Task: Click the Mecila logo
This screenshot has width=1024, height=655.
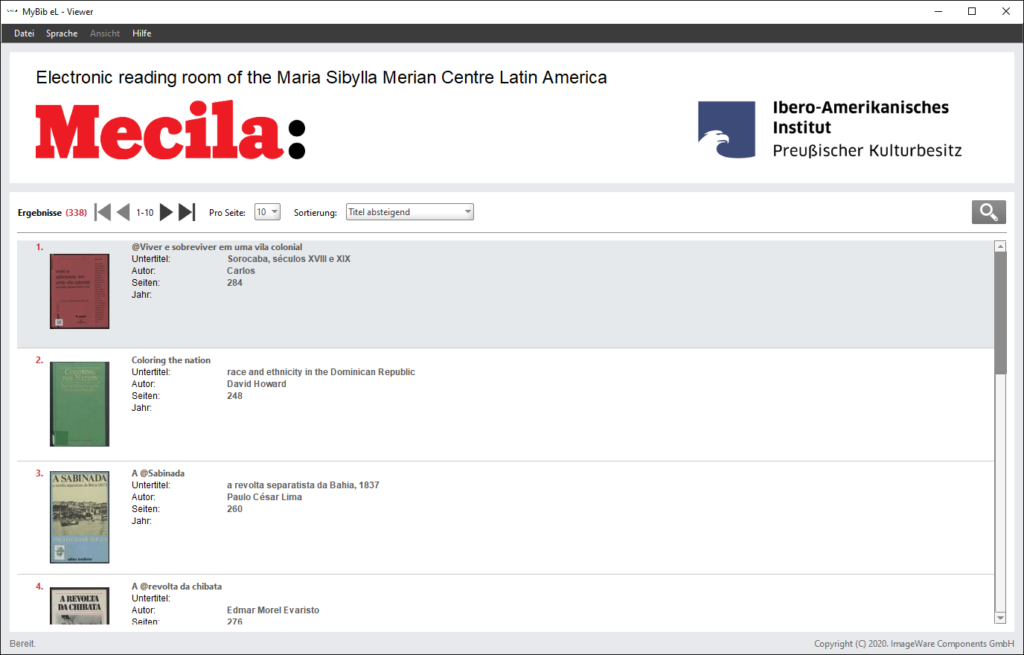Action: point(170,130)
